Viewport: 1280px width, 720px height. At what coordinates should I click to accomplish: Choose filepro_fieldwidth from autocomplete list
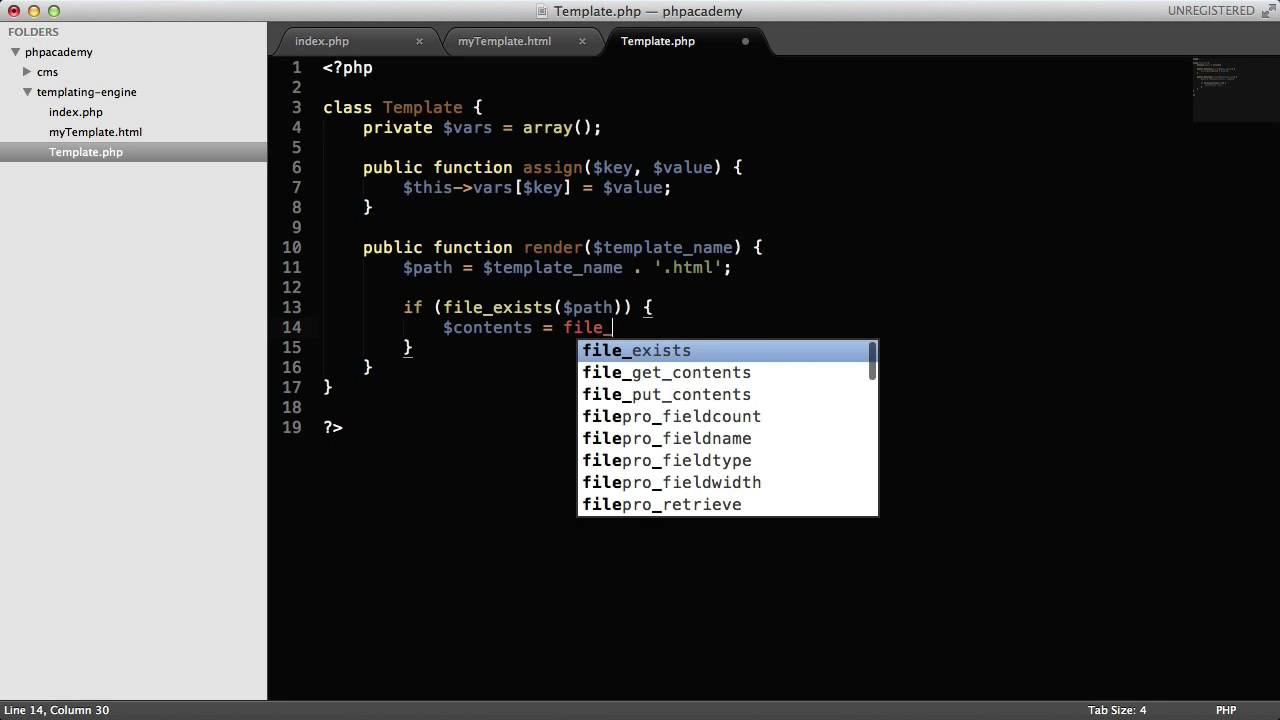tap(723, 482)
